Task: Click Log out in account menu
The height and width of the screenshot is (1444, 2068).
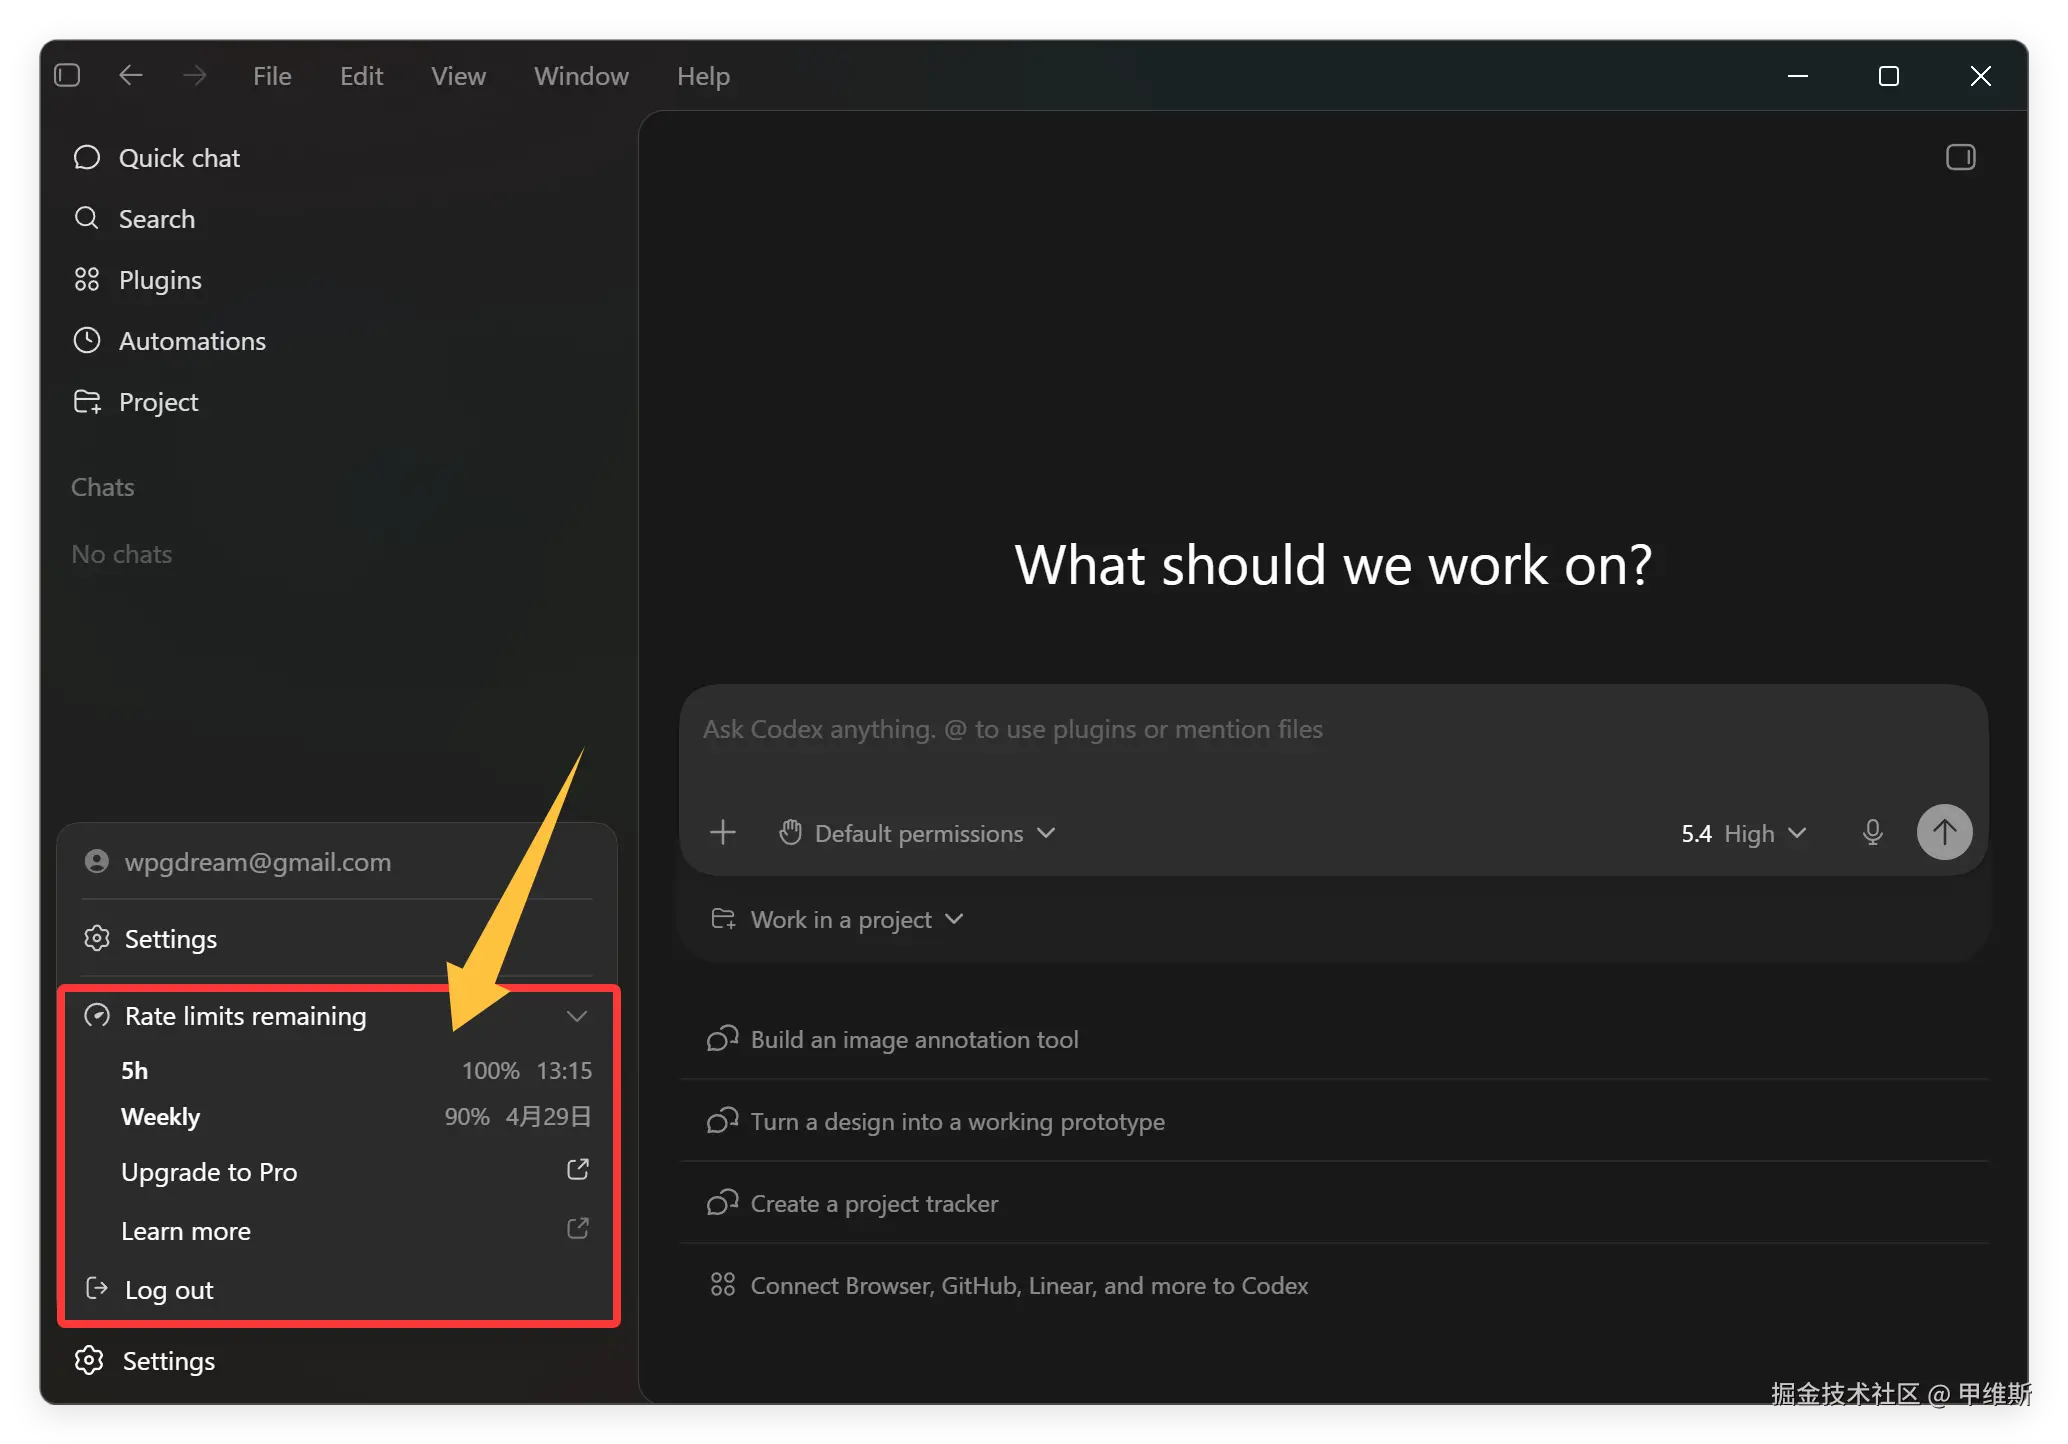Action: click(x=169, y=1290)
